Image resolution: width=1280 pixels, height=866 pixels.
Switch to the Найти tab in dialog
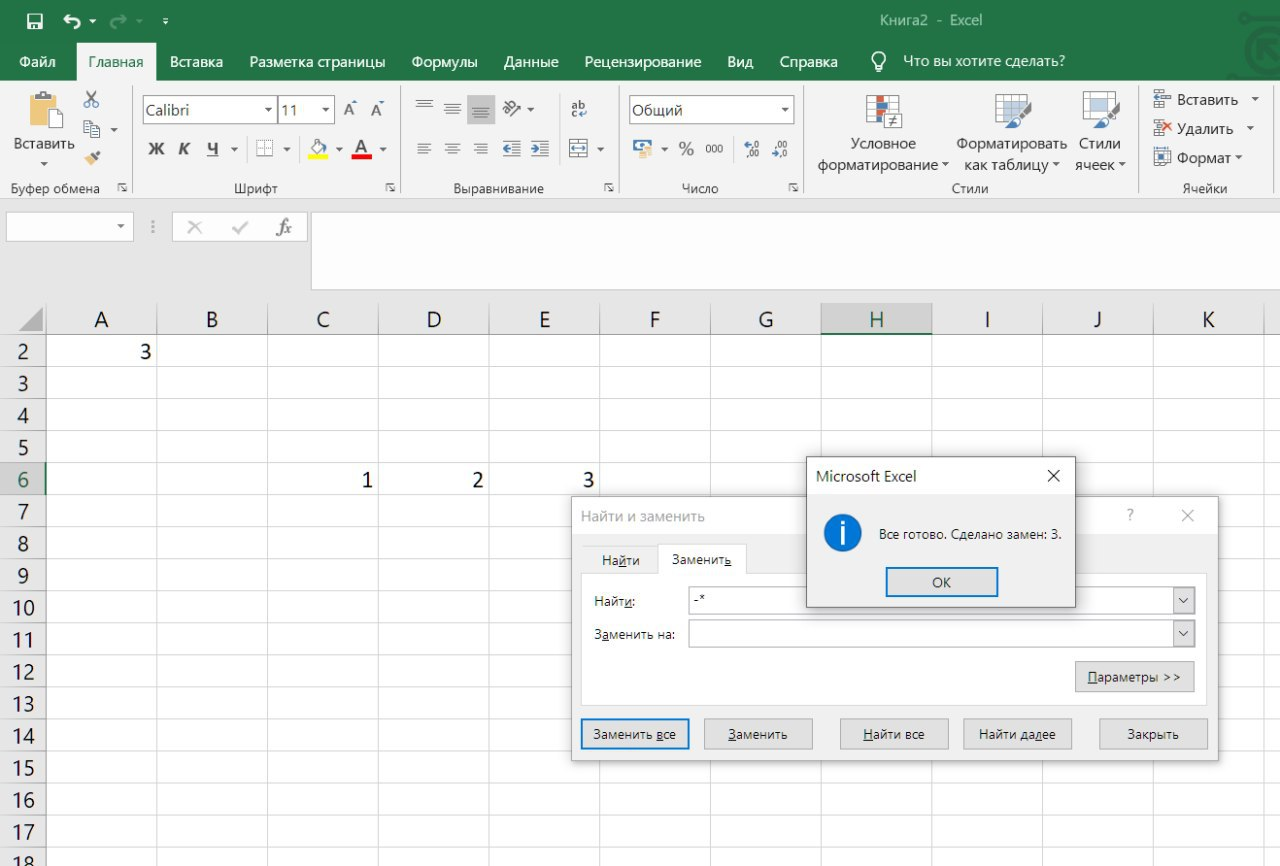pos(620,560)
